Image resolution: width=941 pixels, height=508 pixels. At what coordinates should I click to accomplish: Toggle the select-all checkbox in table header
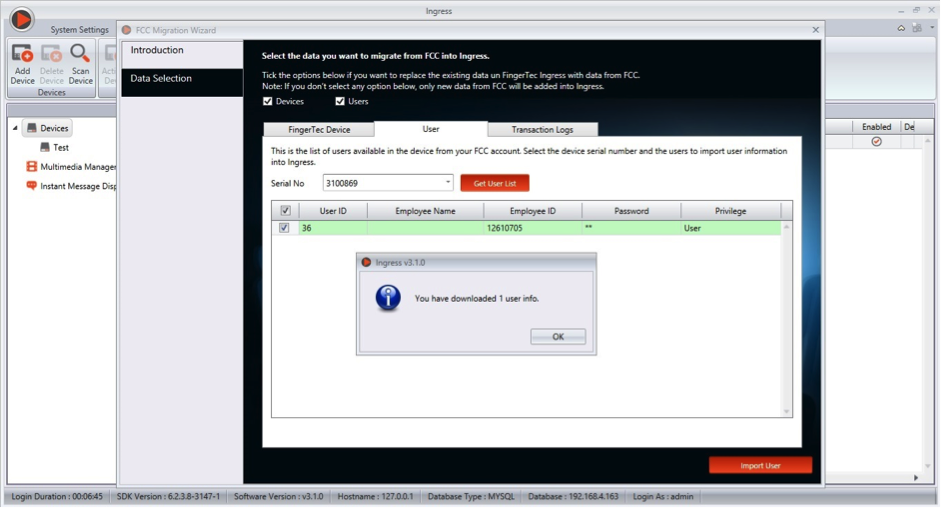(285, 211)
